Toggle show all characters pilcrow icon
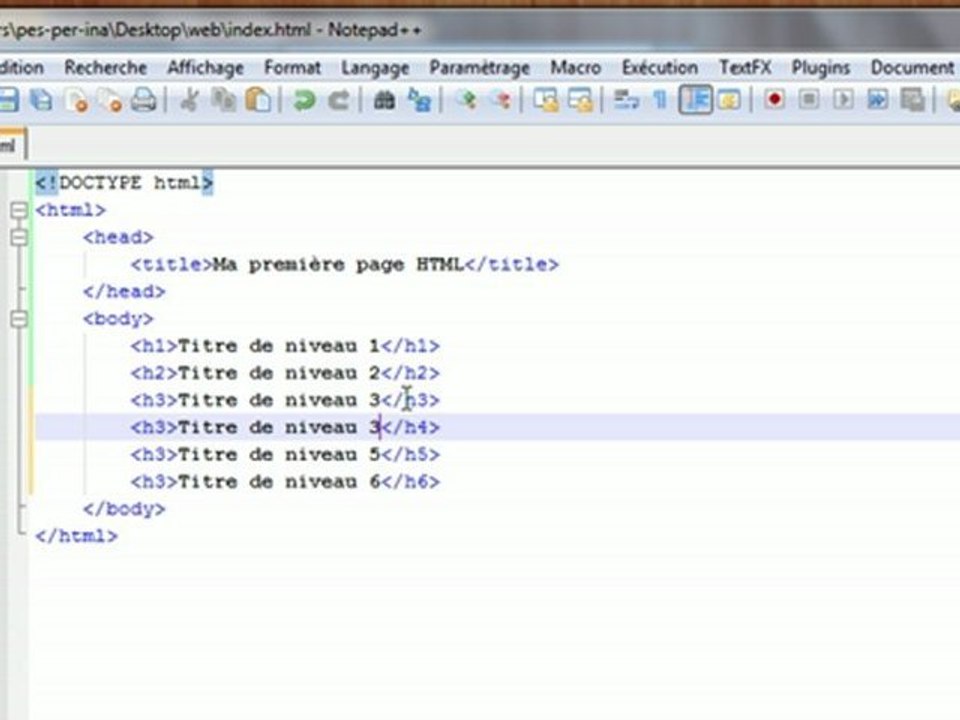Screen dimensions: 960x720 (660, 100)
